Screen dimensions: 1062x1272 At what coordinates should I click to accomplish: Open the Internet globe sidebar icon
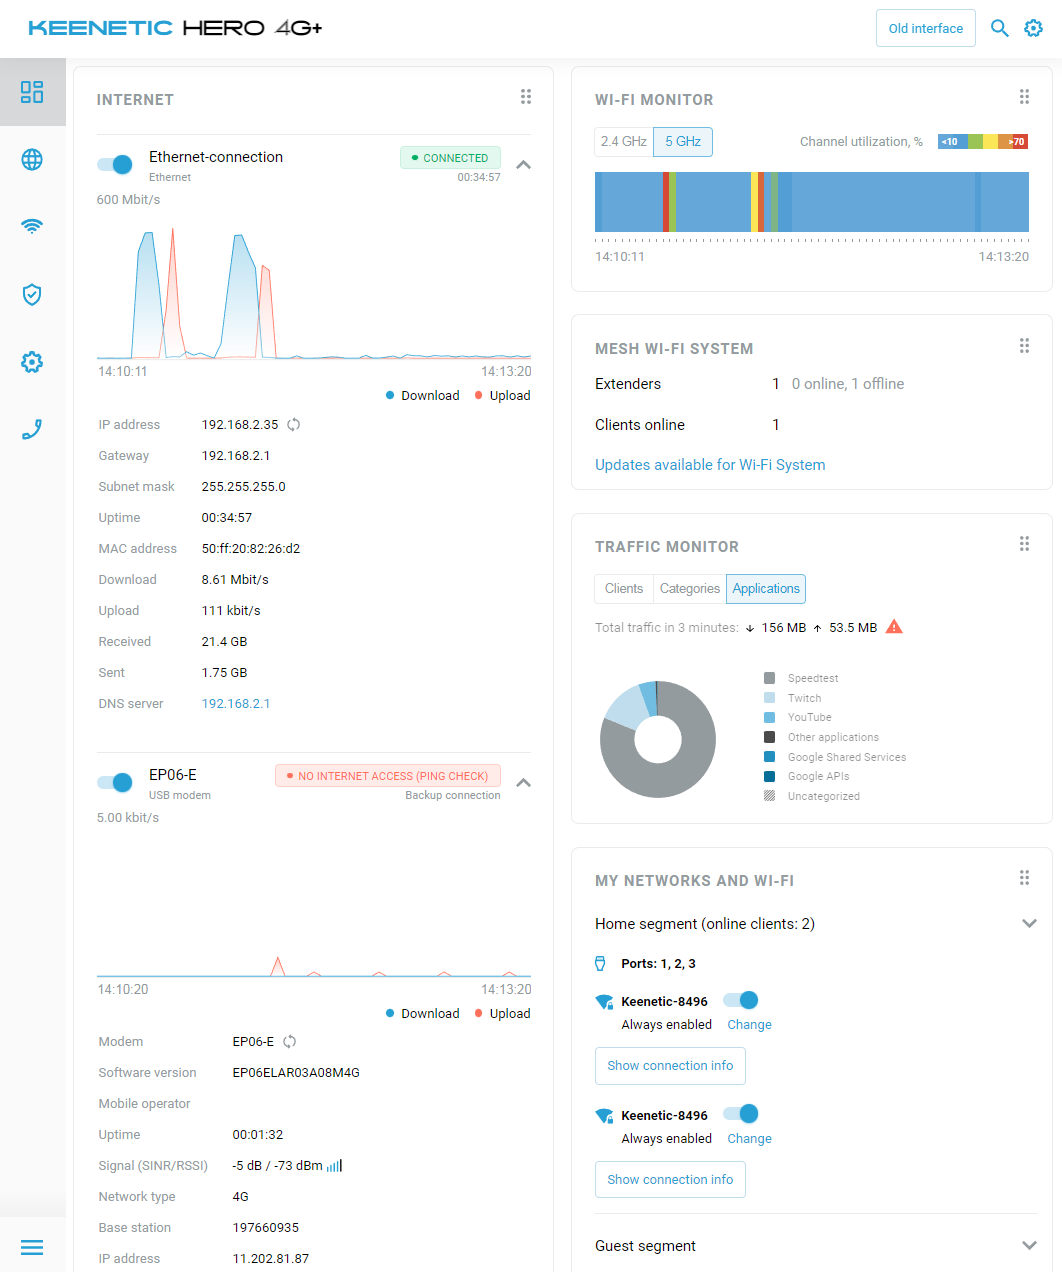[32, 160]
